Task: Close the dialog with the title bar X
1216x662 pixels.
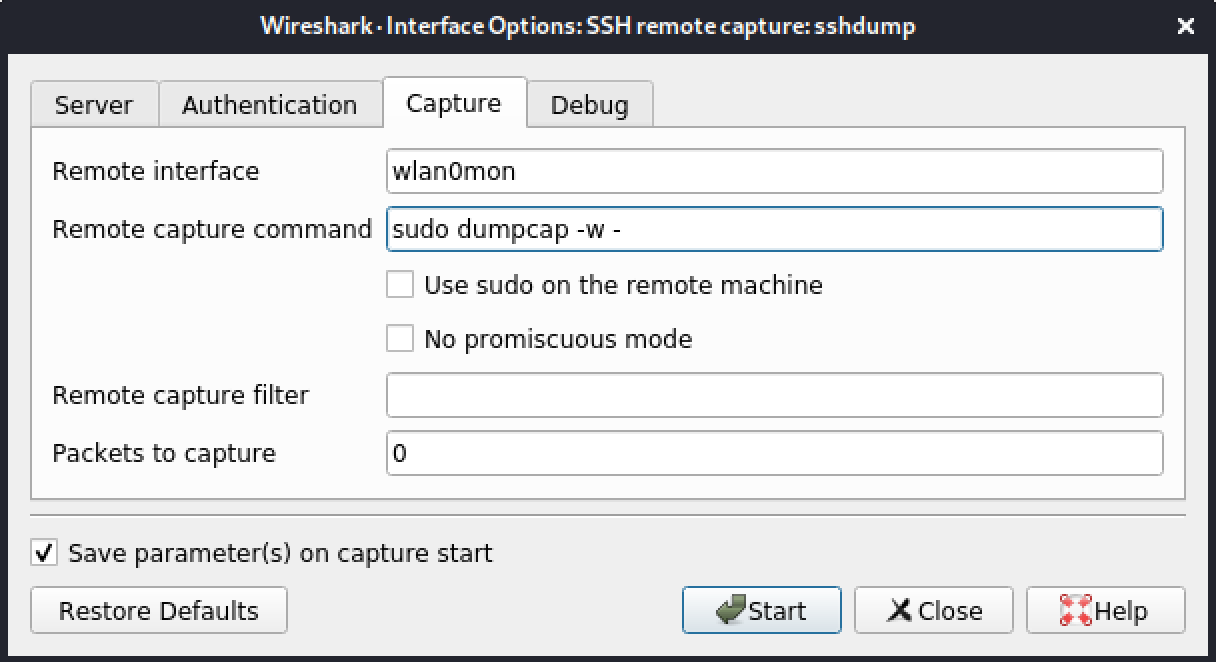Action: [x=1185, y=26]
